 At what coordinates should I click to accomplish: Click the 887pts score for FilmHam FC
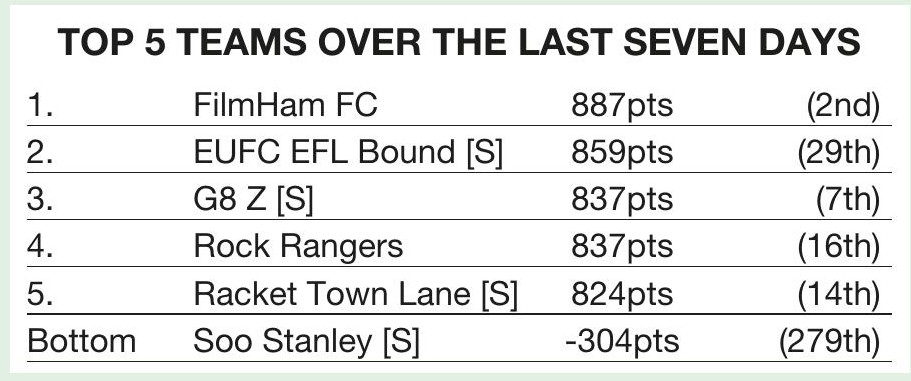pyautogui.click(x=622, y=106)
